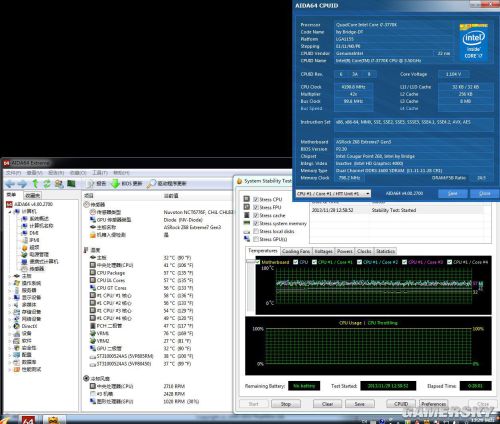Enable the Stress GPU(s) checkbox
Image resolution: width=500 pixels, height=424 pixels.
(256, 239)
